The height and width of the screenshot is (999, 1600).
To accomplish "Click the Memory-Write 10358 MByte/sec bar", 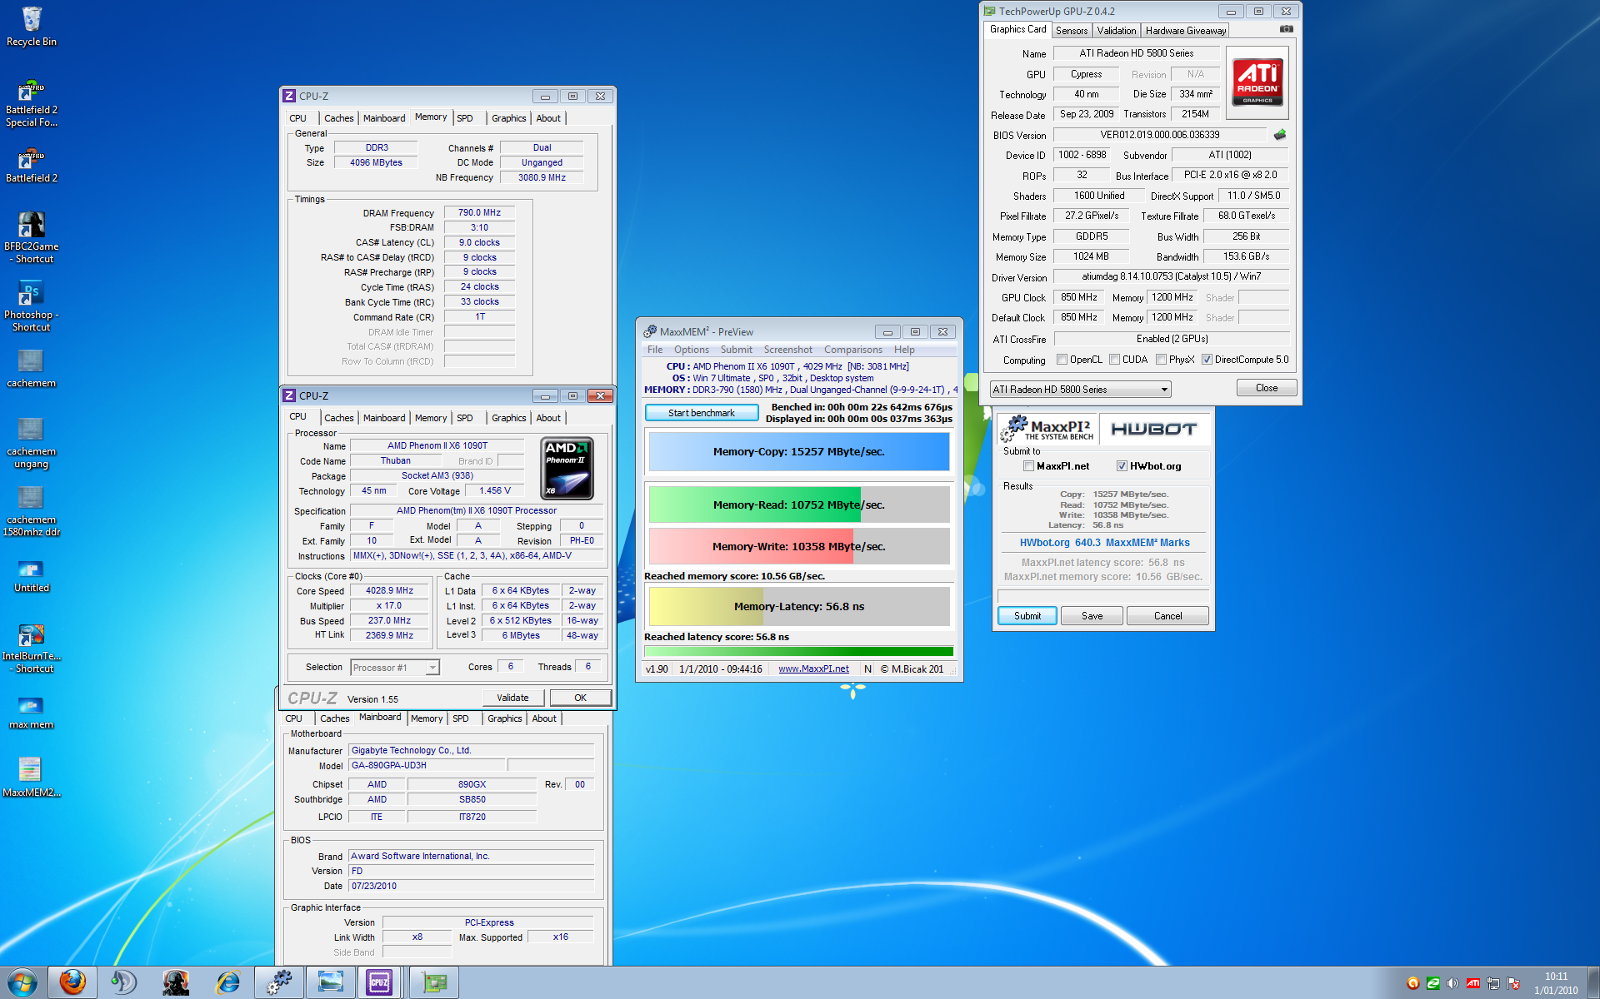I will 799,547.
